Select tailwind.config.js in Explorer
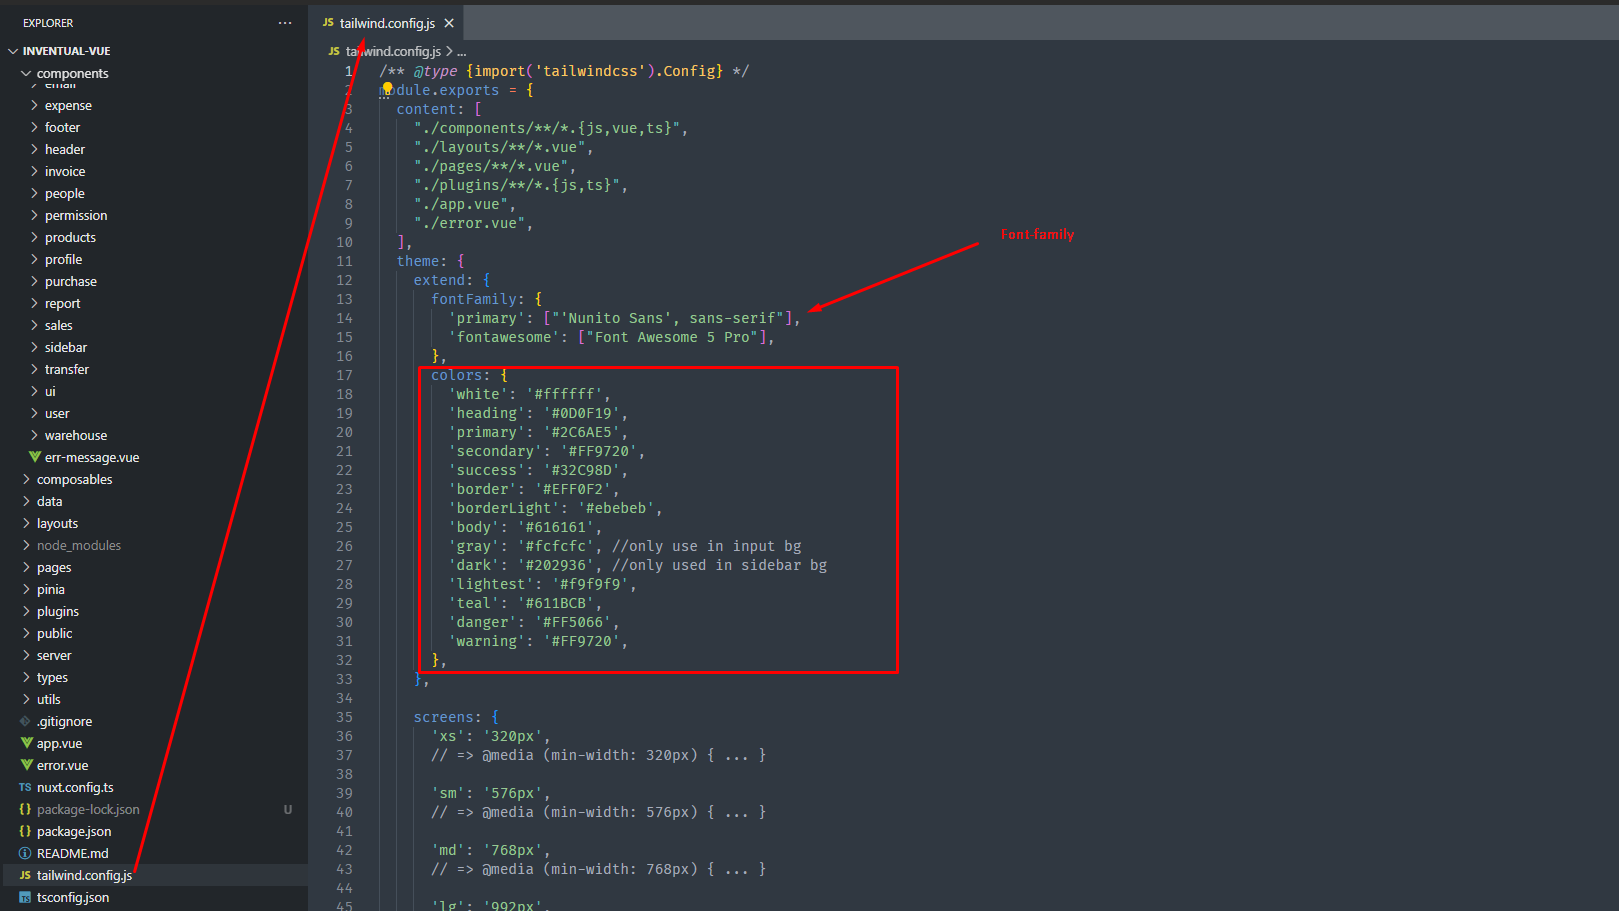Viewport: 1619px width, 911px height. click(x=84, y=875)
